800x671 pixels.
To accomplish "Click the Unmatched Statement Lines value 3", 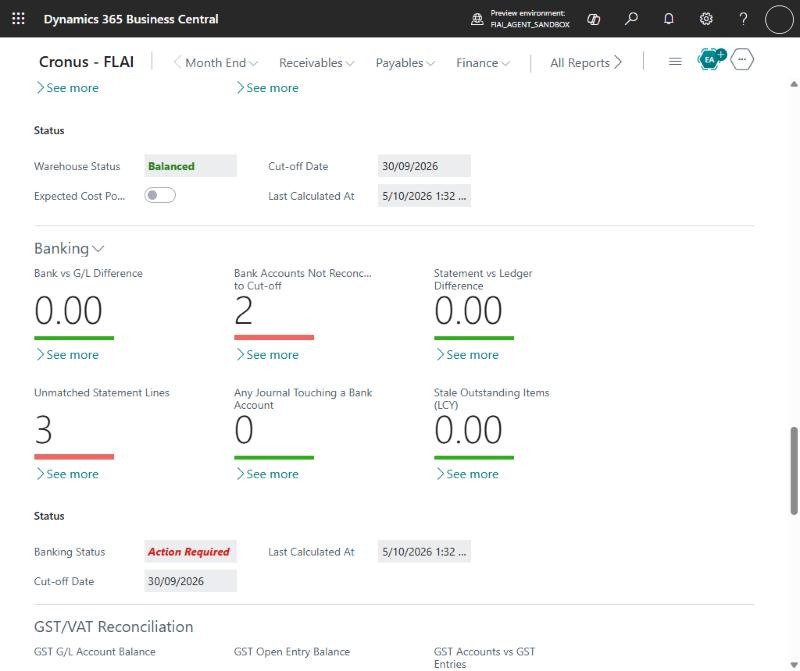I will point(43,430).
